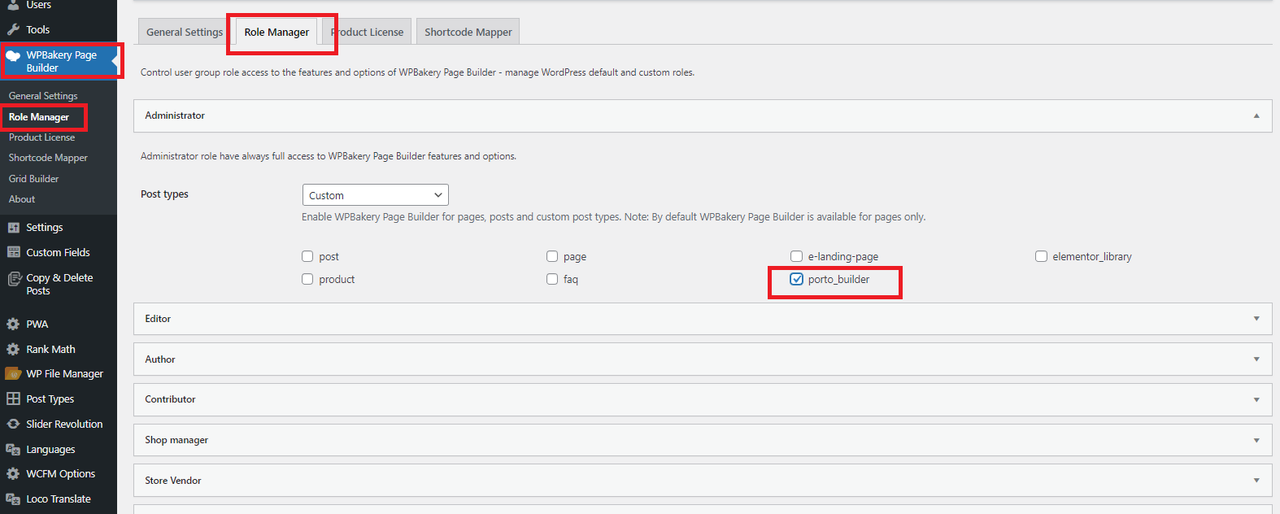Select the Role Manager tab
This screenshot has height=514, width=1280.
pyautogui.click(x=277, y=32)
